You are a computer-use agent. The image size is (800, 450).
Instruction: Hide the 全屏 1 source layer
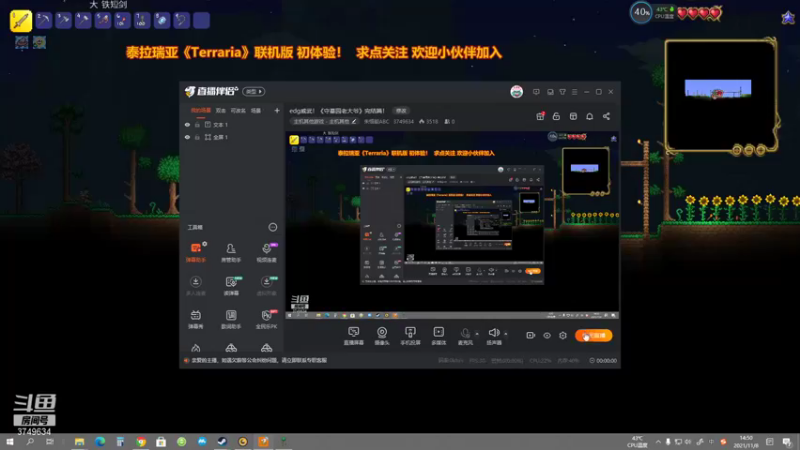[x=187, y=137]
